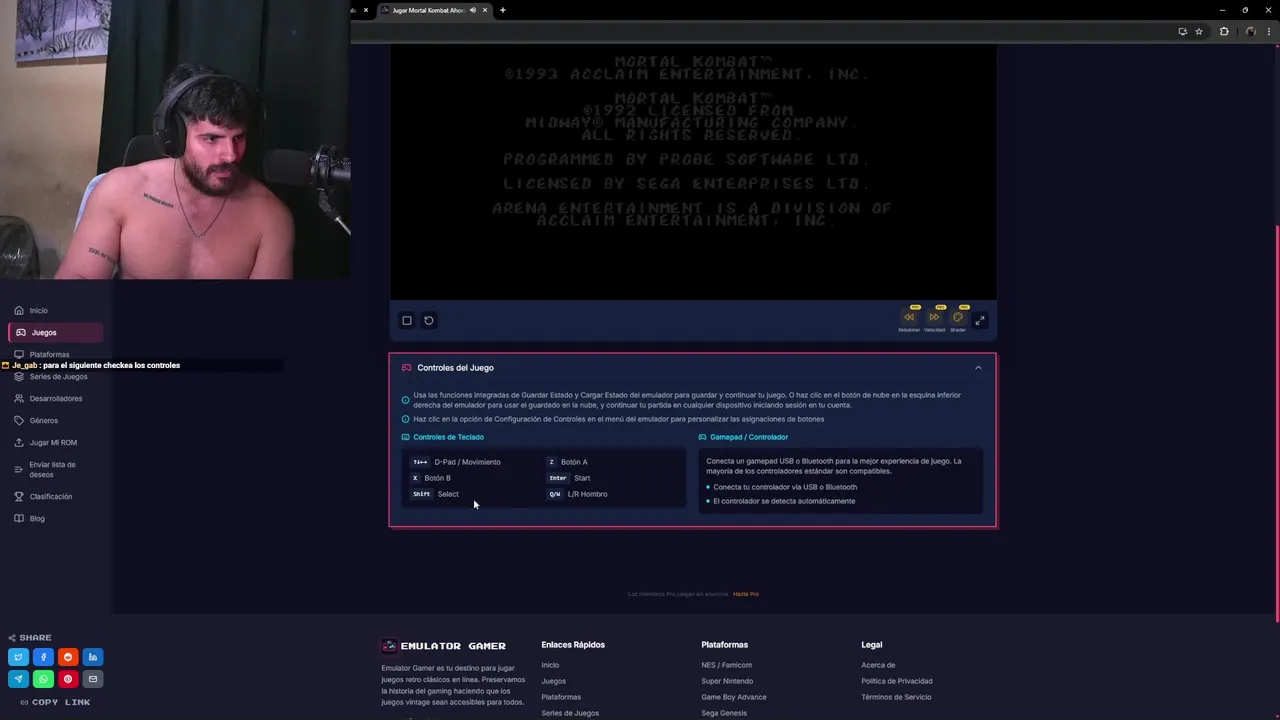Open Jugar Mi ROM in sidebar
This screenshot has height=720, width=1280.
tap(56, 442)
